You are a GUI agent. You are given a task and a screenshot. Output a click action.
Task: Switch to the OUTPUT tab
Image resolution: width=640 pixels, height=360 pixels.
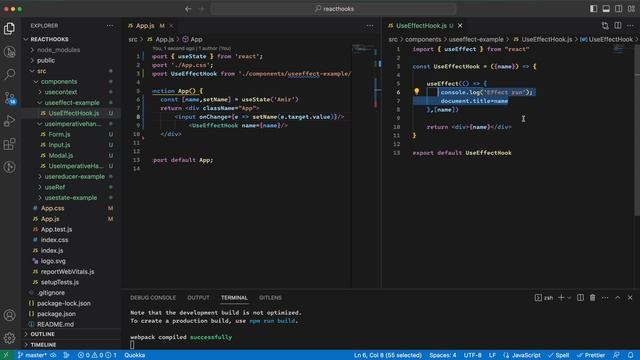click(198, 298)
